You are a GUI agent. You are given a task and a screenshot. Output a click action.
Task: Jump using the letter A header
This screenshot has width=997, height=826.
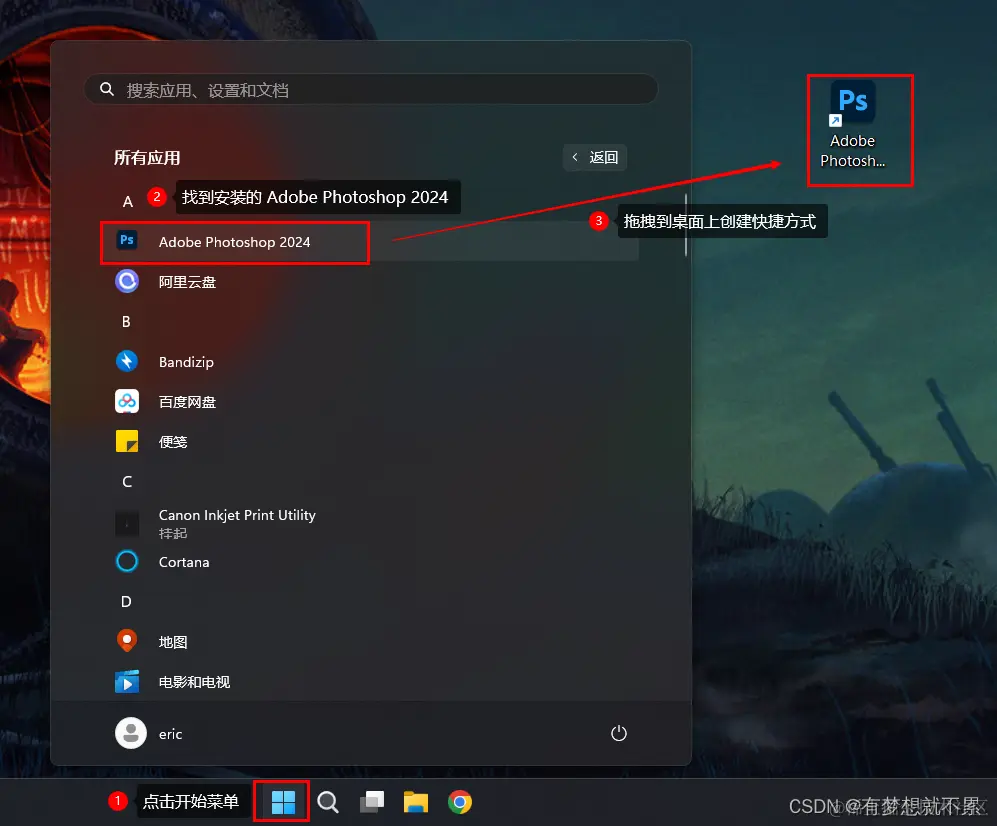(127, 202)
